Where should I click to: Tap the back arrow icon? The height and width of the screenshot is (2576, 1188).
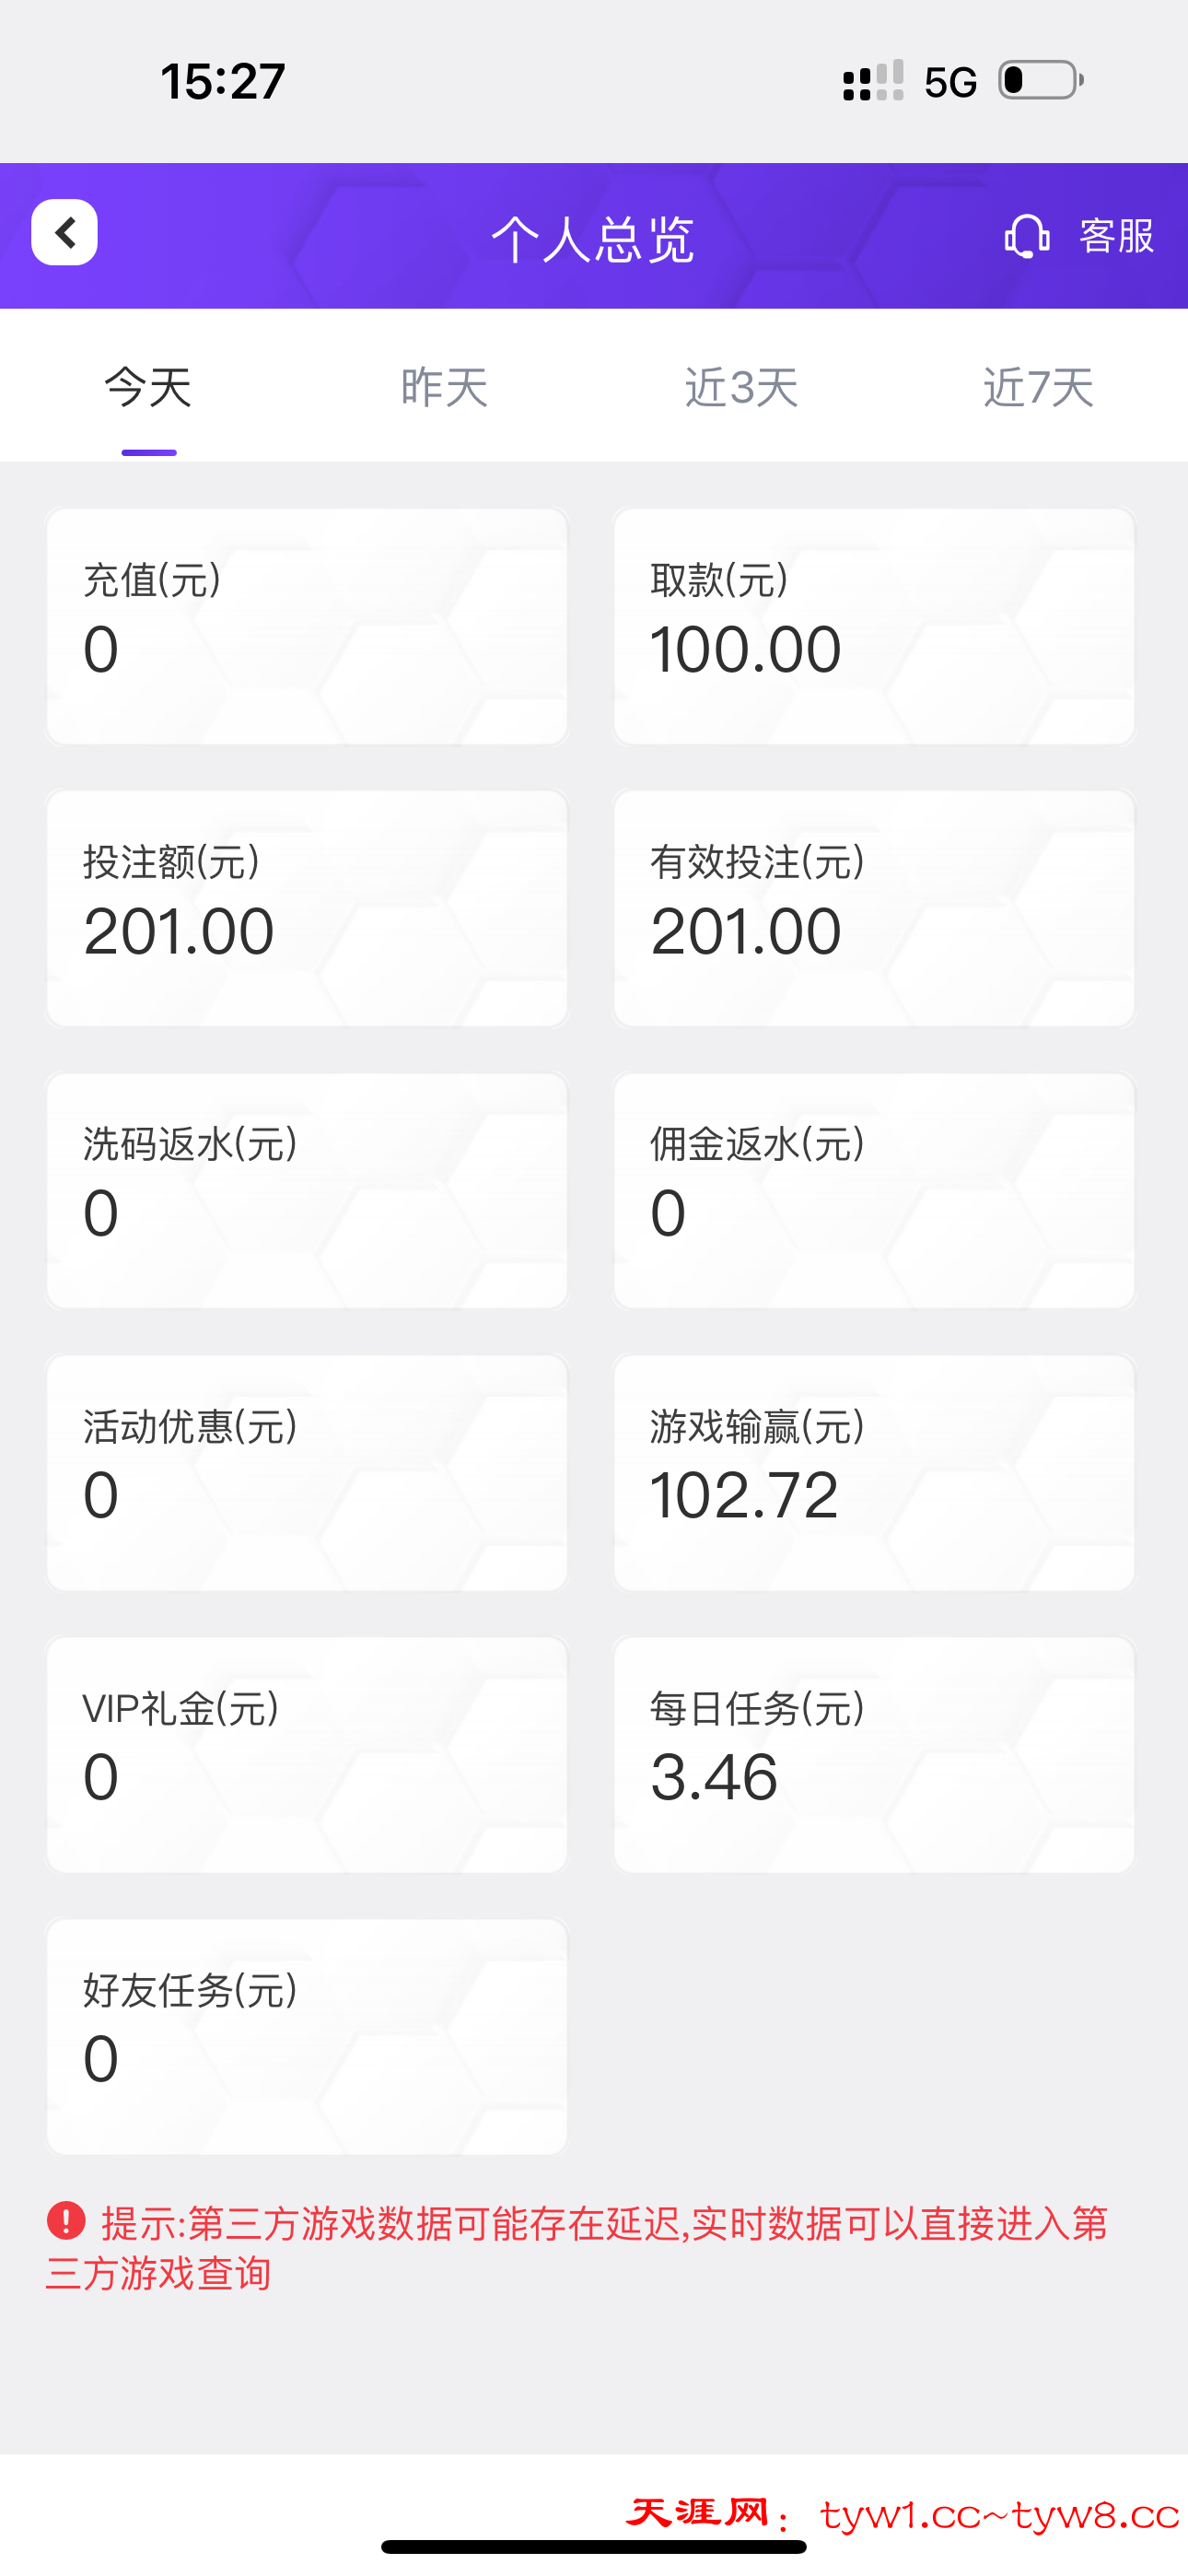(x=65, y=233)
